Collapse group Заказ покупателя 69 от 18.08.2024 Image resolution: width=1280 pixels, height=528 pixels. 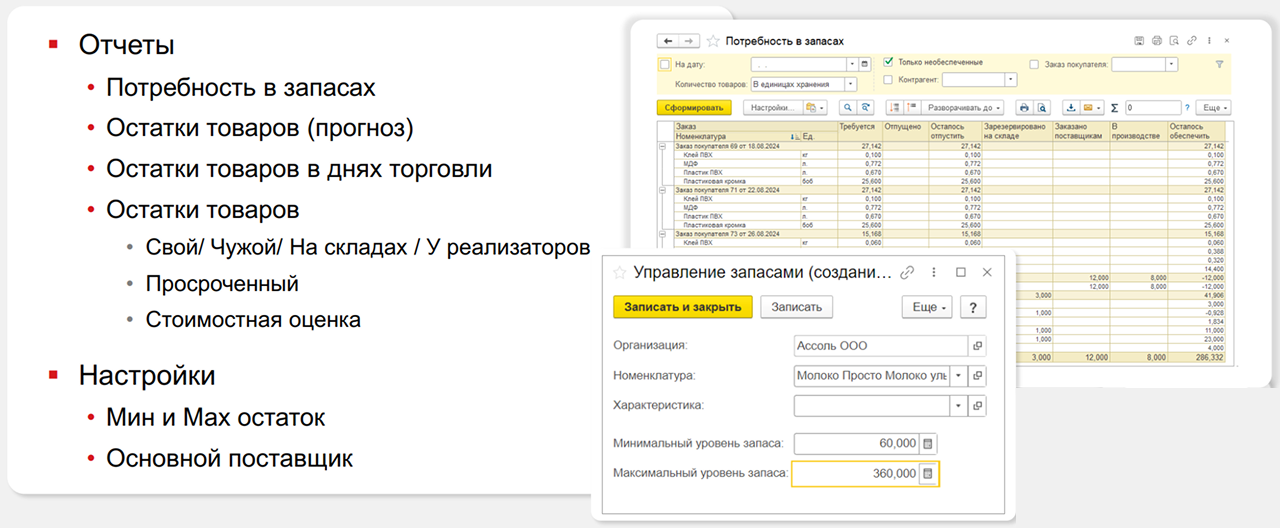point(662,146)
